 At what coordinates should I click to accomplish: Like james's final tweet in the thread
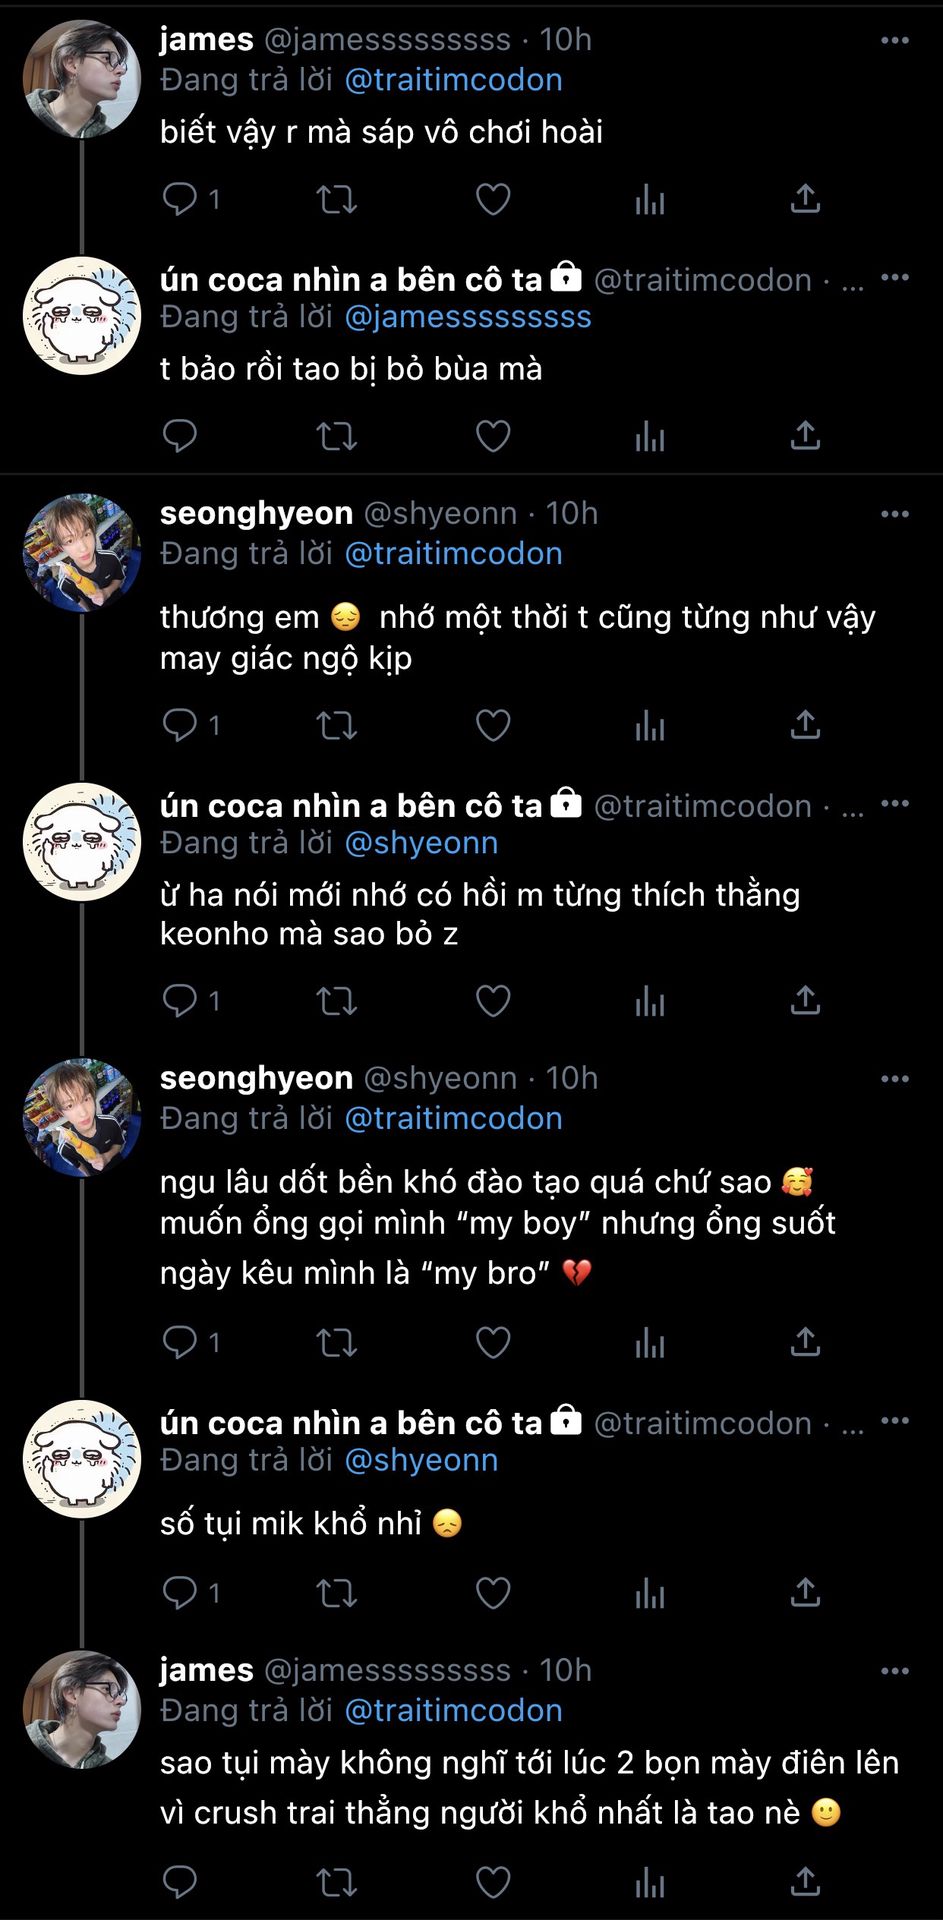point(493,1883)
